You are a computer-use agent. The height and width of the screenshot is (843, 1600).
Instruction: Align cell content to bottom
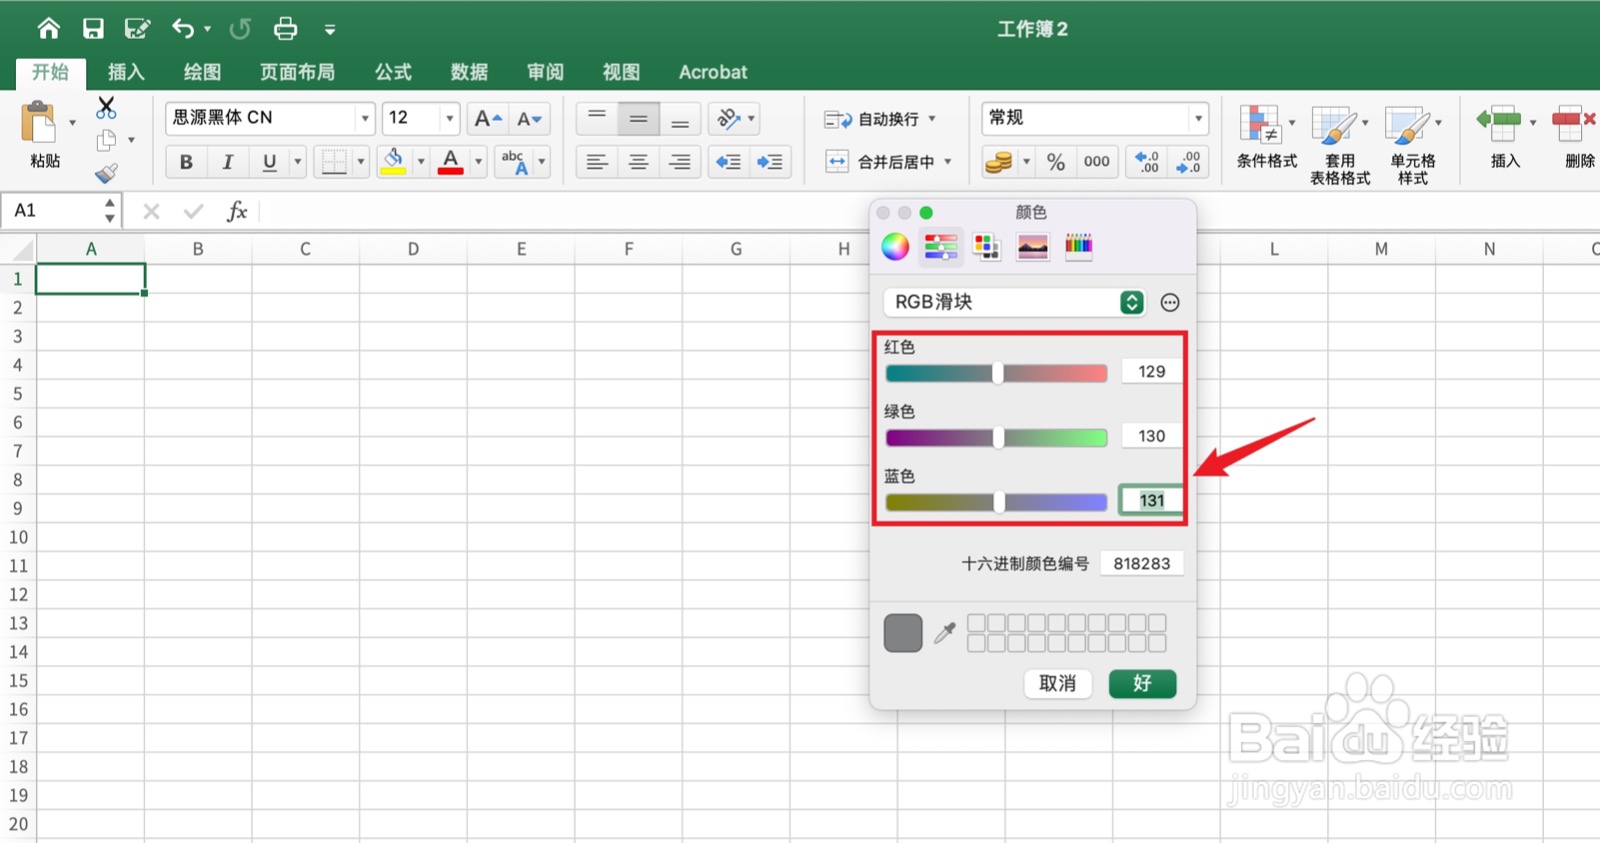[x=680, y=119]
